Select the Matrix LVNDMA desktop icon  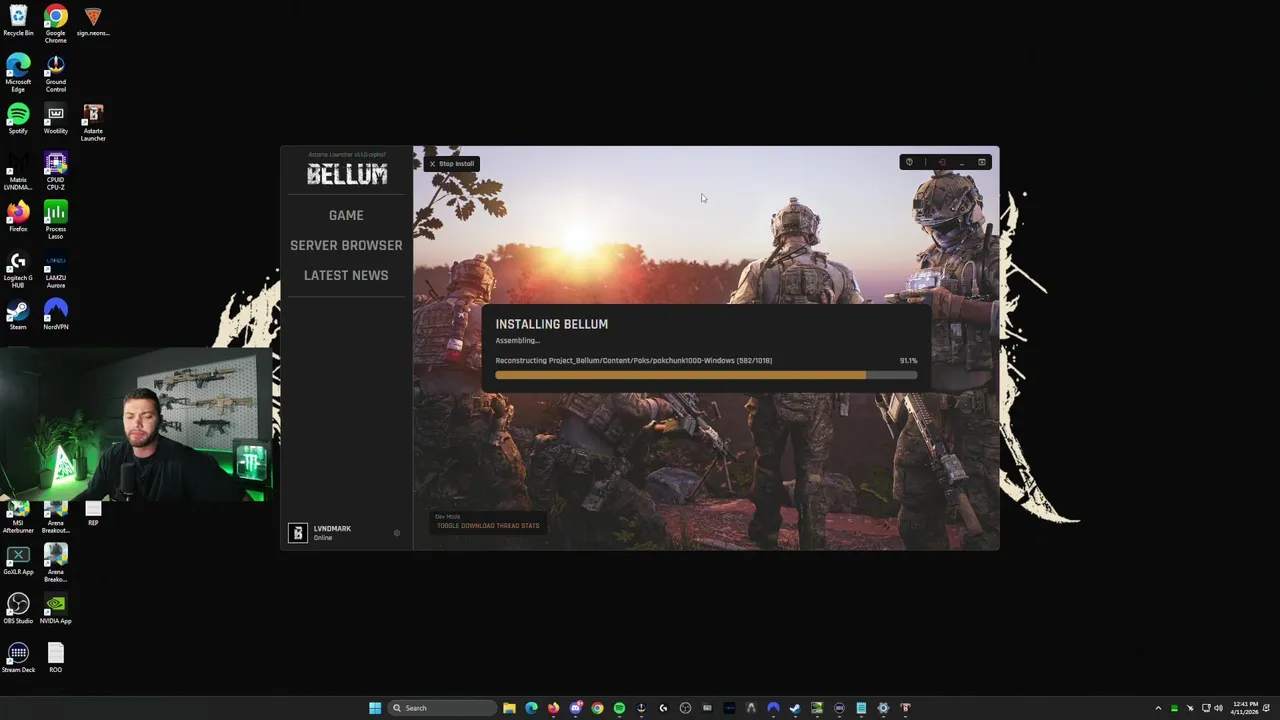(x=18, y=172)
